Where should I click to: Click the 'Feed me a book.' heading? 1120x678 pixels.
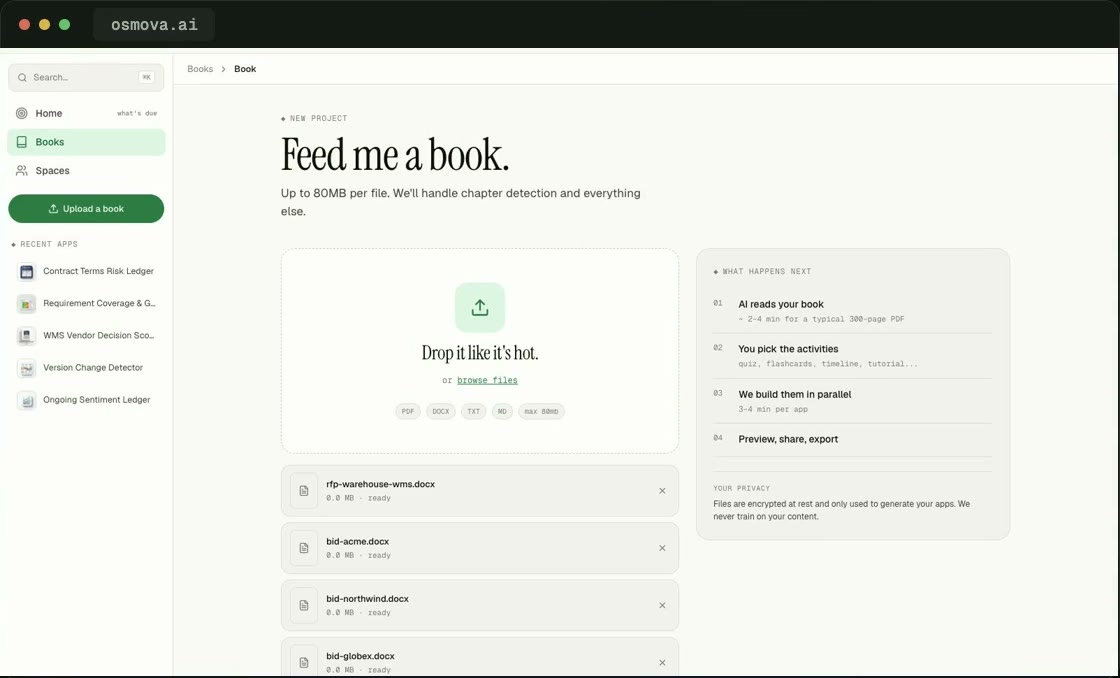[395, 154]
